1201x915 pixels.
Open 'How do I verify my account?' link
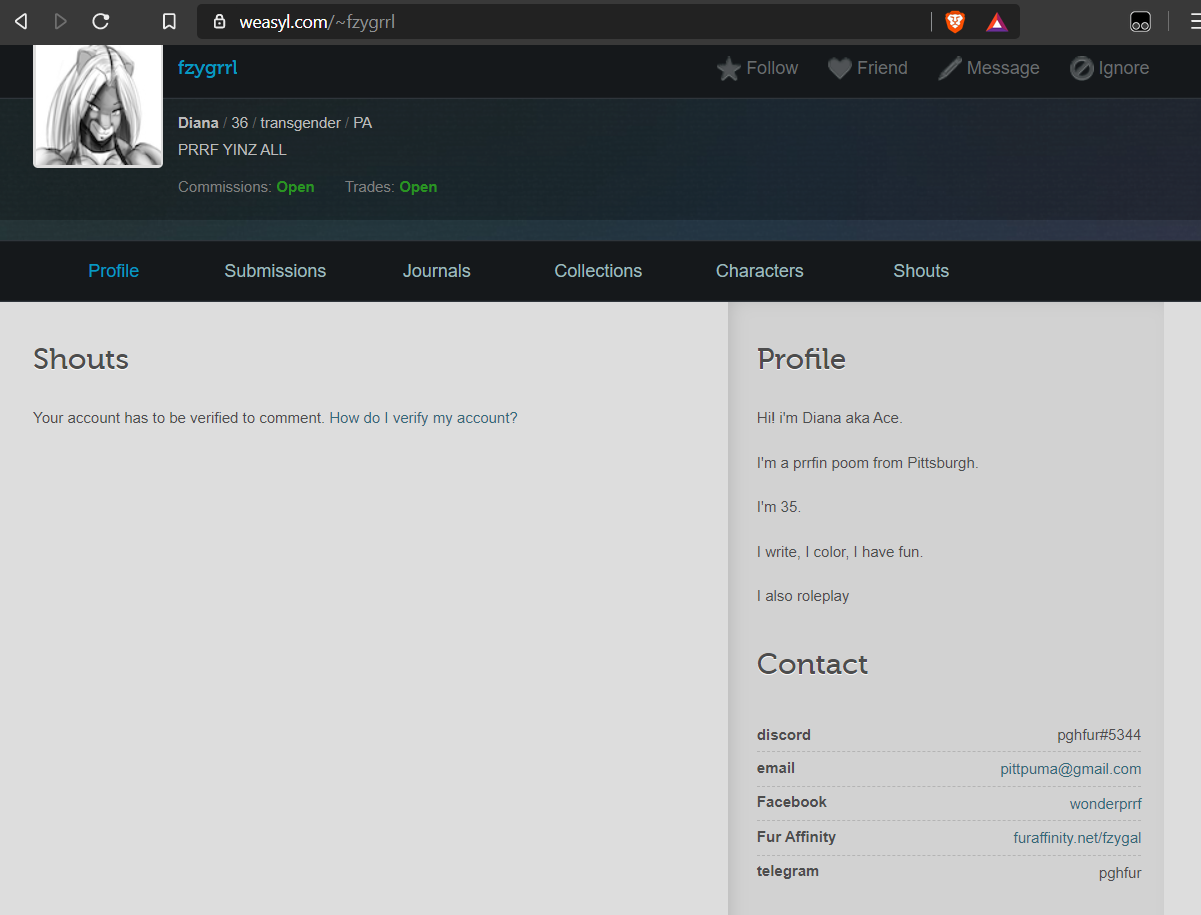point(424,418)
